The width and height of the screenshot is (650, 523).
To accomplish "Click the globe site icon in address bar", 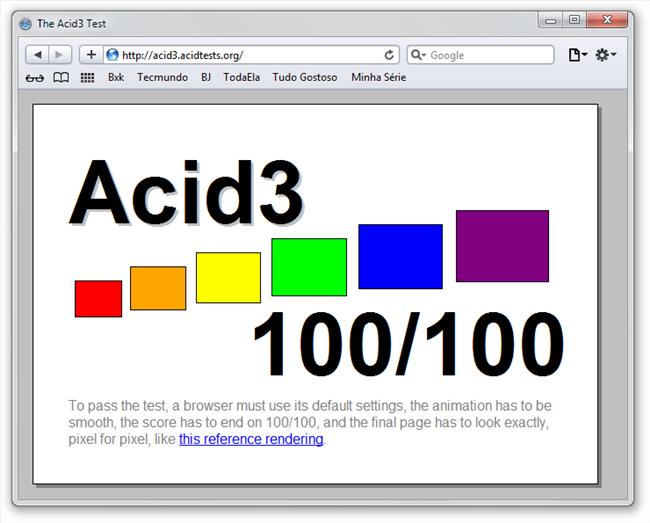I will 112,55.
